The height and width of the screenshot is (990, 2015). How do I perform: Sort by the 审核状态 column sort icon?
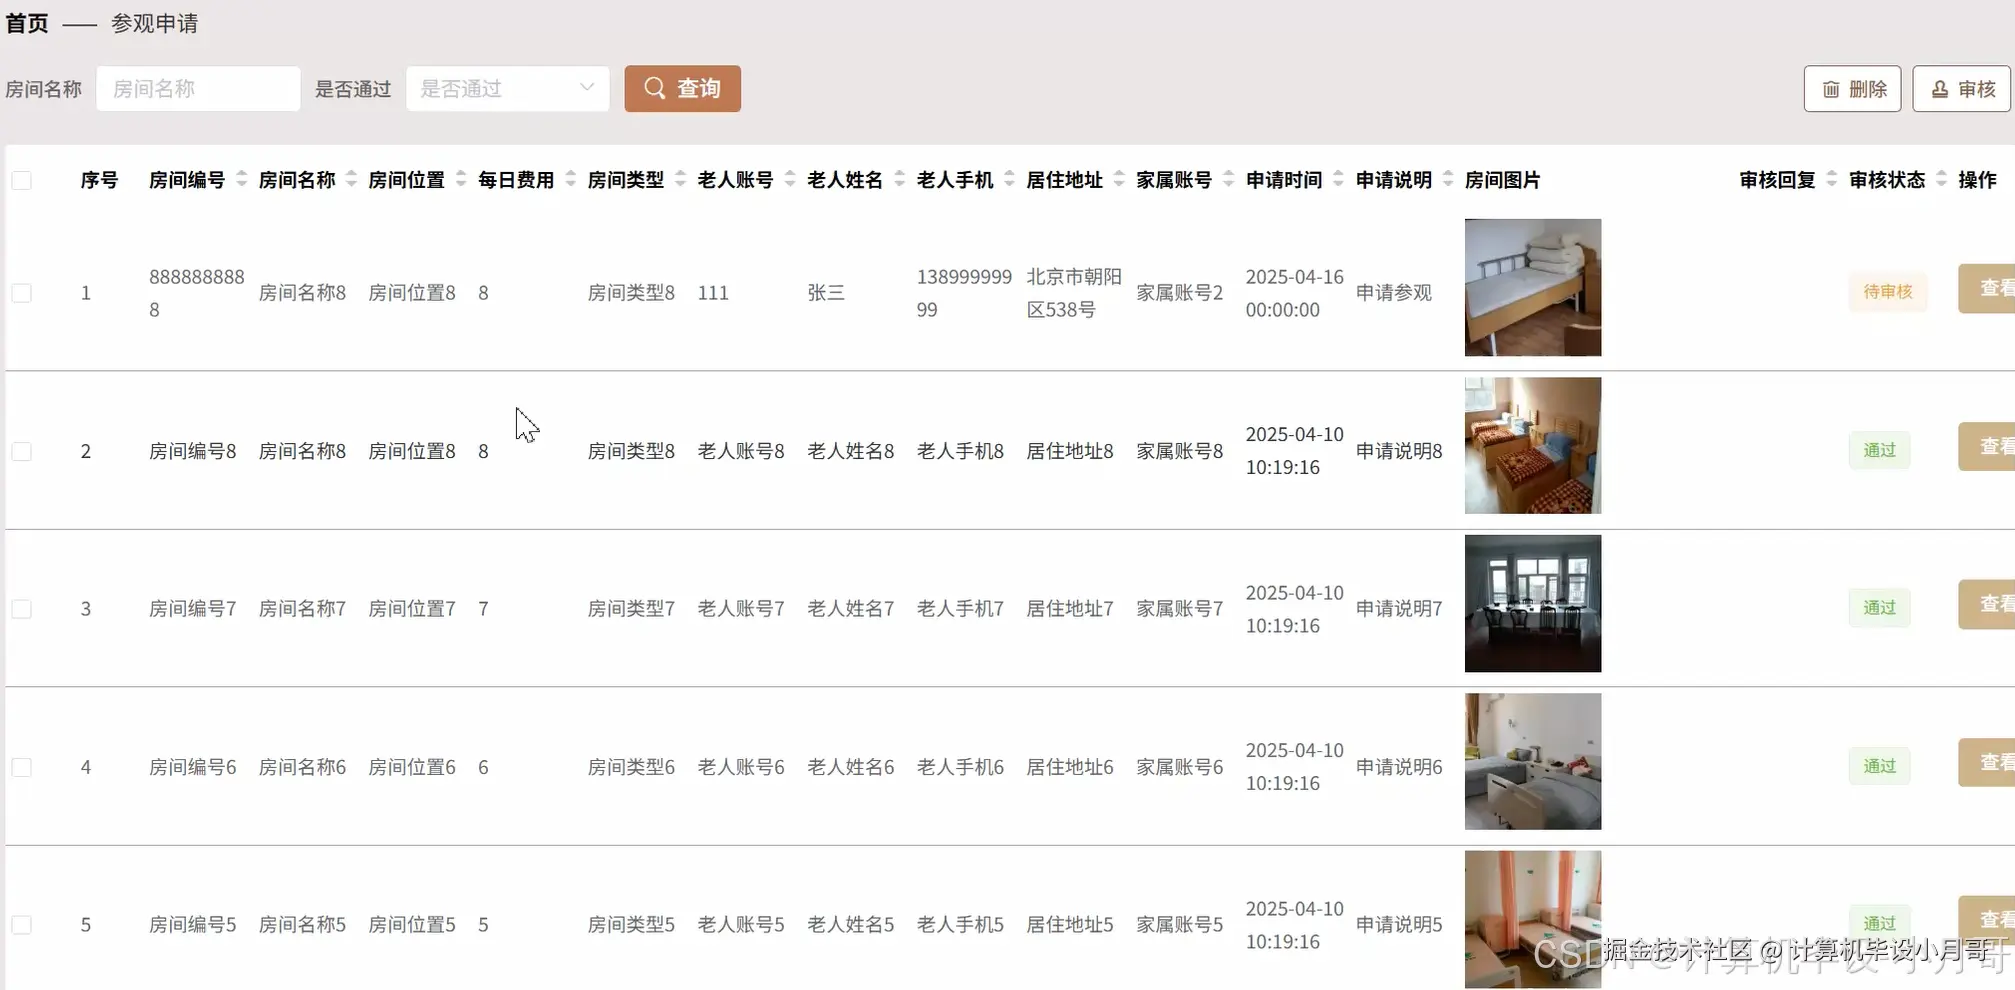coord(1941,179)
